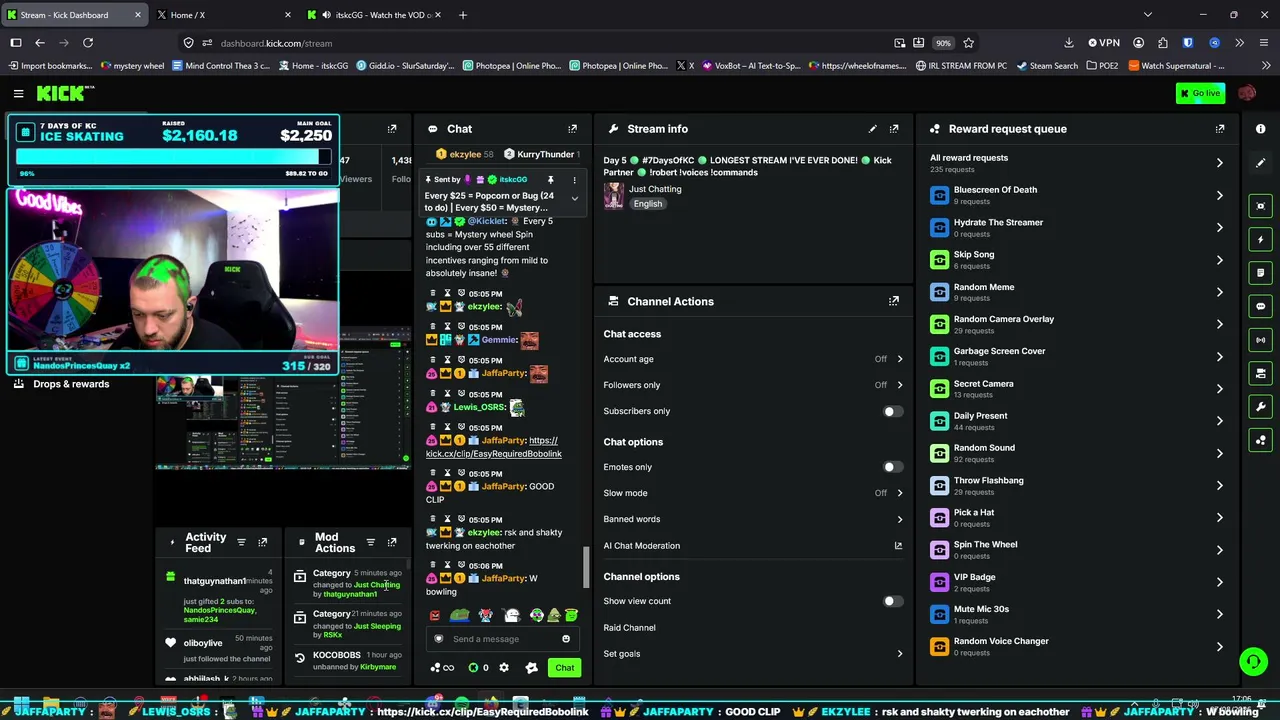Click the edit layout pencil in sidebar

[x=1260, y=163]
